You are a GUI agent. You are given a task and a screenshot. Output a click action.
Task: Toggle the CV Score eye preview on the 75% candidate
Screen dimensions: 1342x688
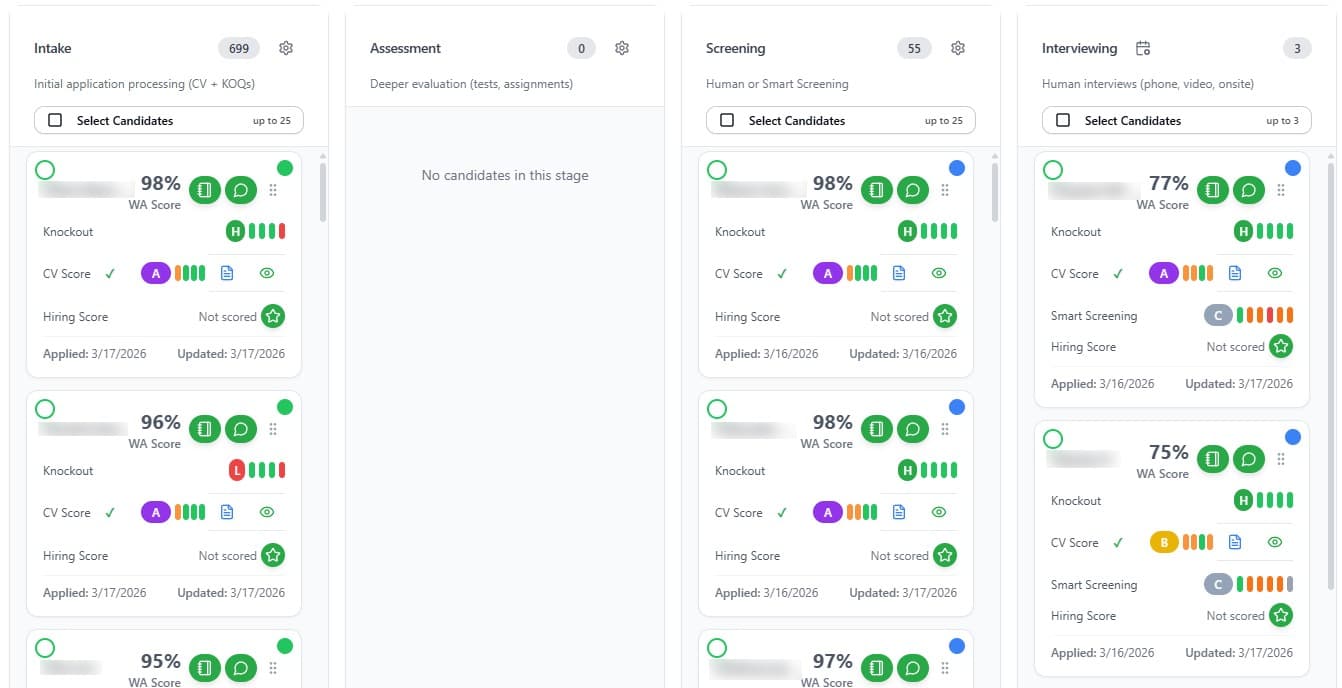tap(1274, 541)
